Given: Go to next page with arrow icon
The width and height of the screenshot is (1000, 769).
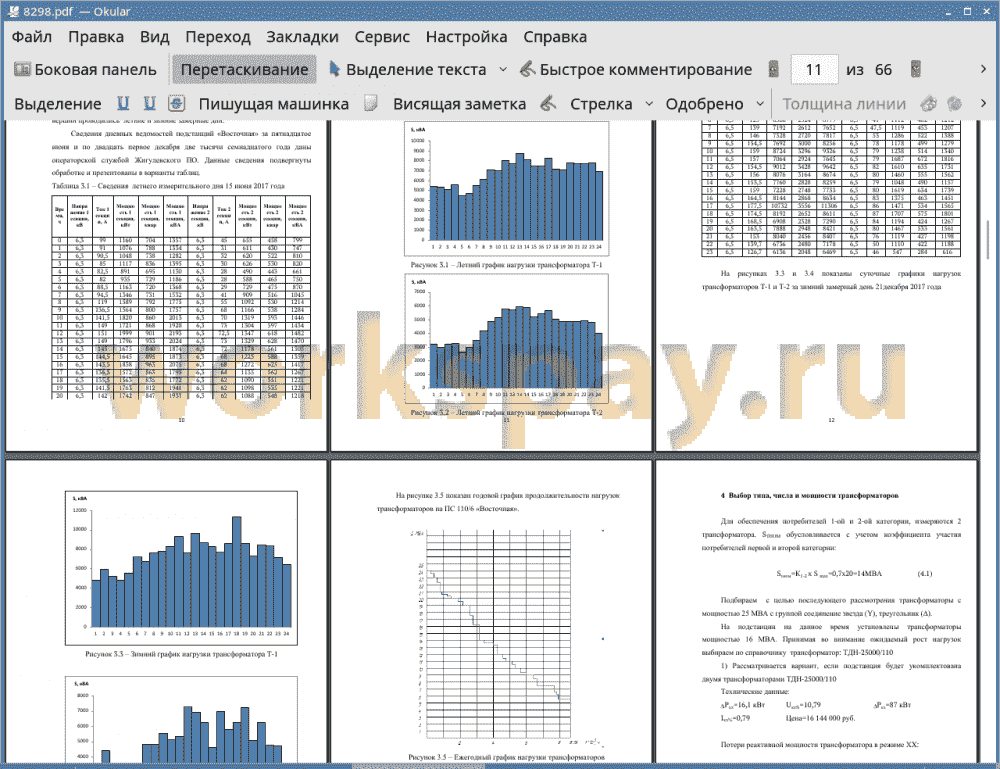Looking at the screenshot, I should tap(916, 69).
